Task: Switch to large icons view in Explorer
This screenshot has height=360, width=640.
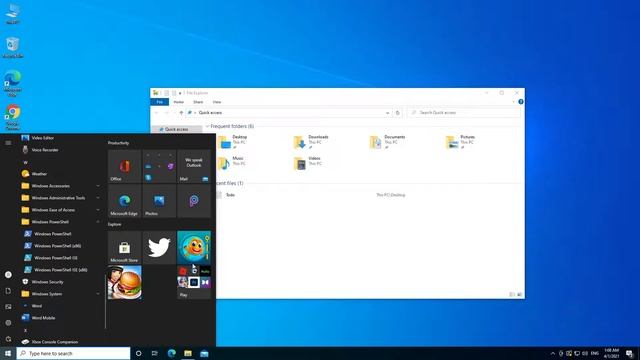Action: [520, 295]
